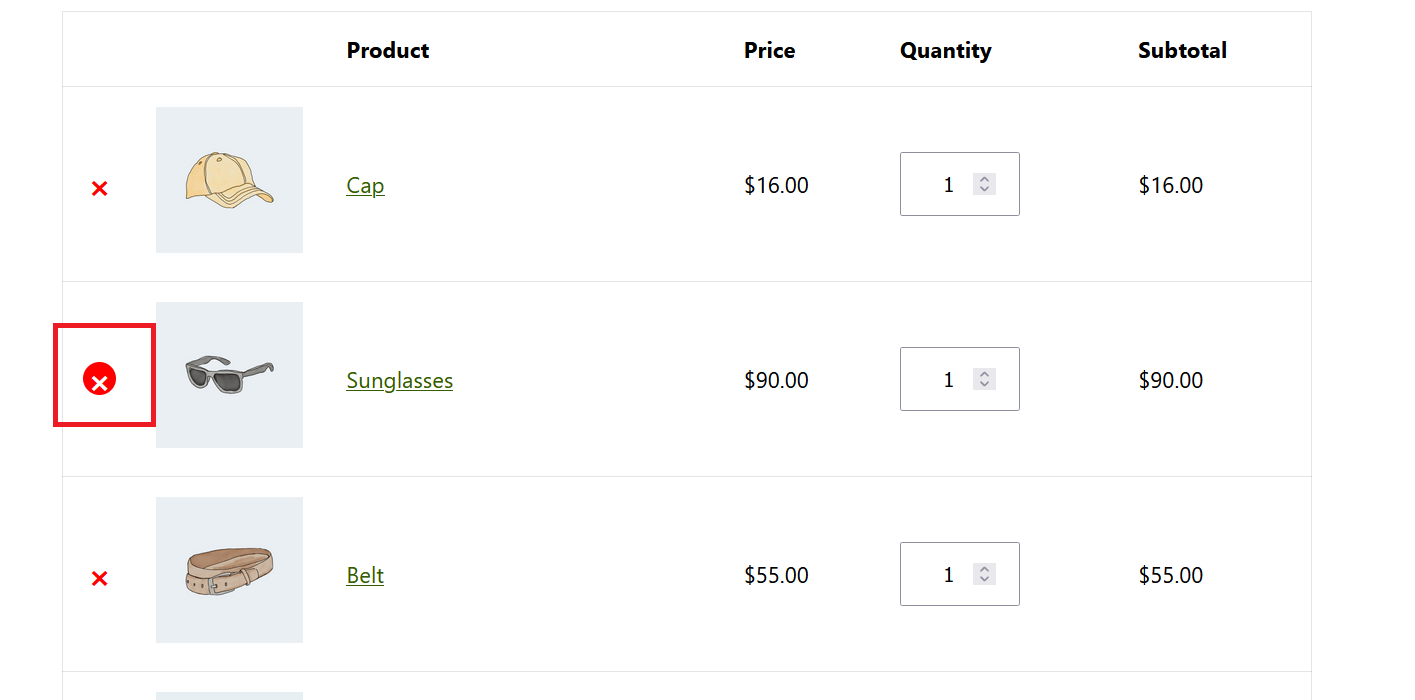Viewport: 1415px width, 700px height.
Task: Raise Sunglasses quantity using the up arrow
Action: (984, 375)
